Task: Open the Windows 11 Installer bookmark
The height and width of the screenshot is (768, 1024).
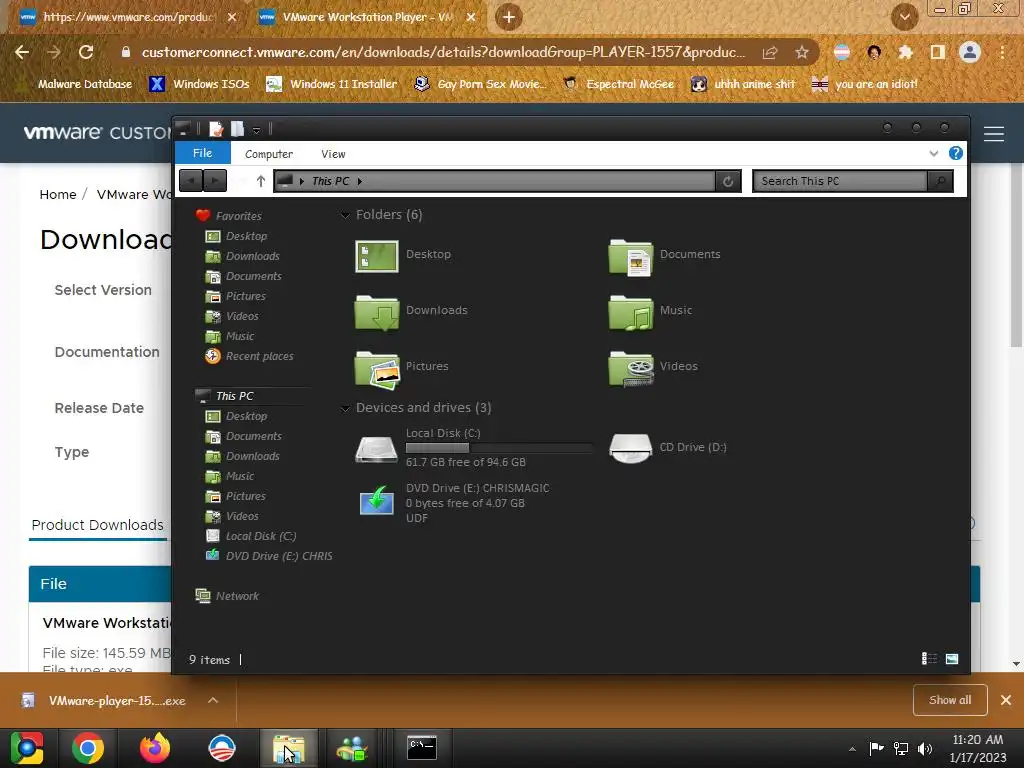Action: pos(332,84)
